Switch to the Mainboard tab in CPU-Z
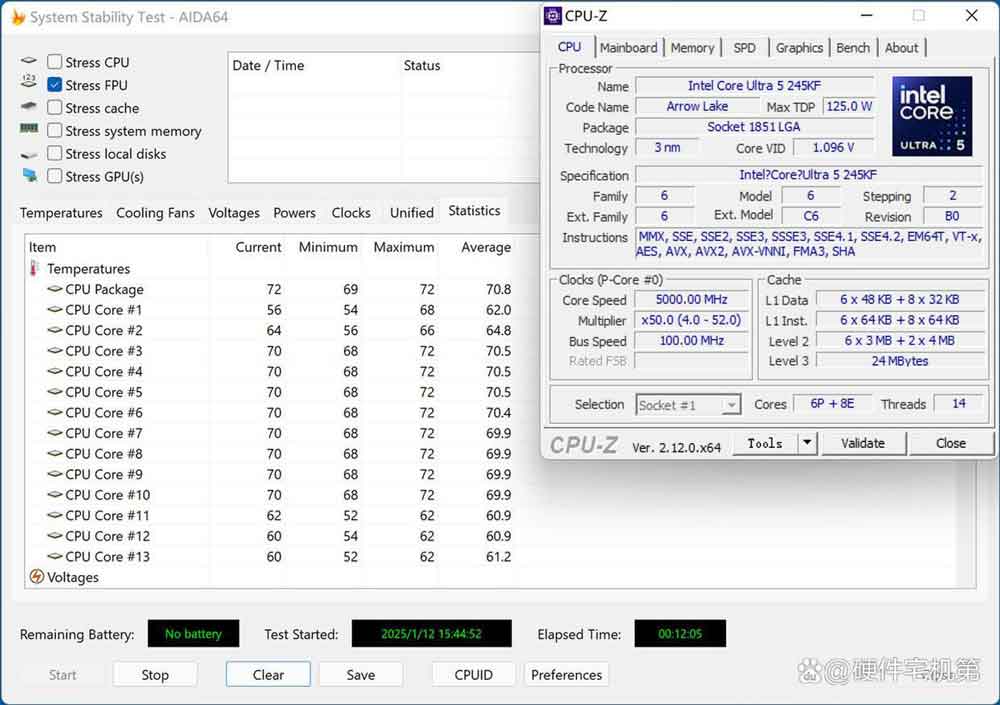The image size is (1000, 705). tap(628, 47)
